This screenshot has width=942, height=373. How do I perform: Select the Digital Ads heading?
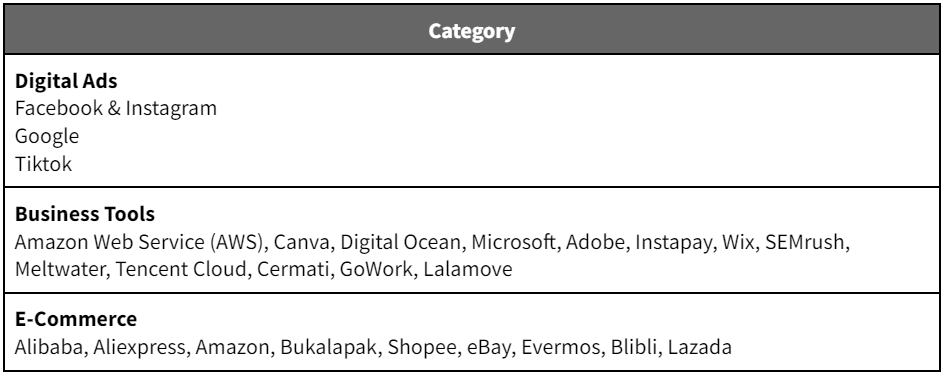[66, 81]
